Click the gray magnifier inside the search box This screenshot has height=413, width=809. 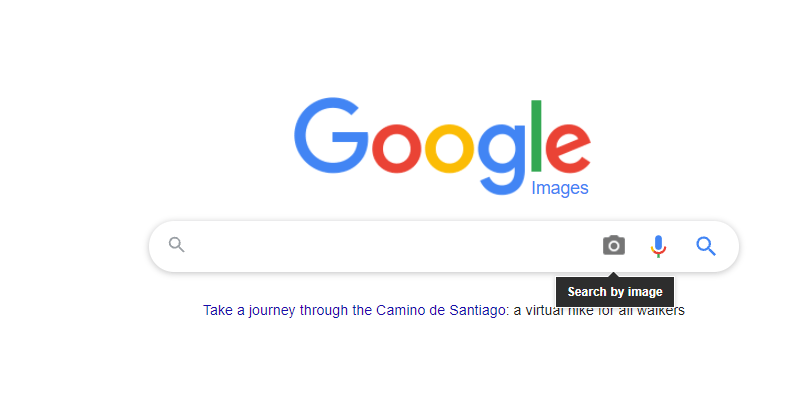(x=176, y=245)
